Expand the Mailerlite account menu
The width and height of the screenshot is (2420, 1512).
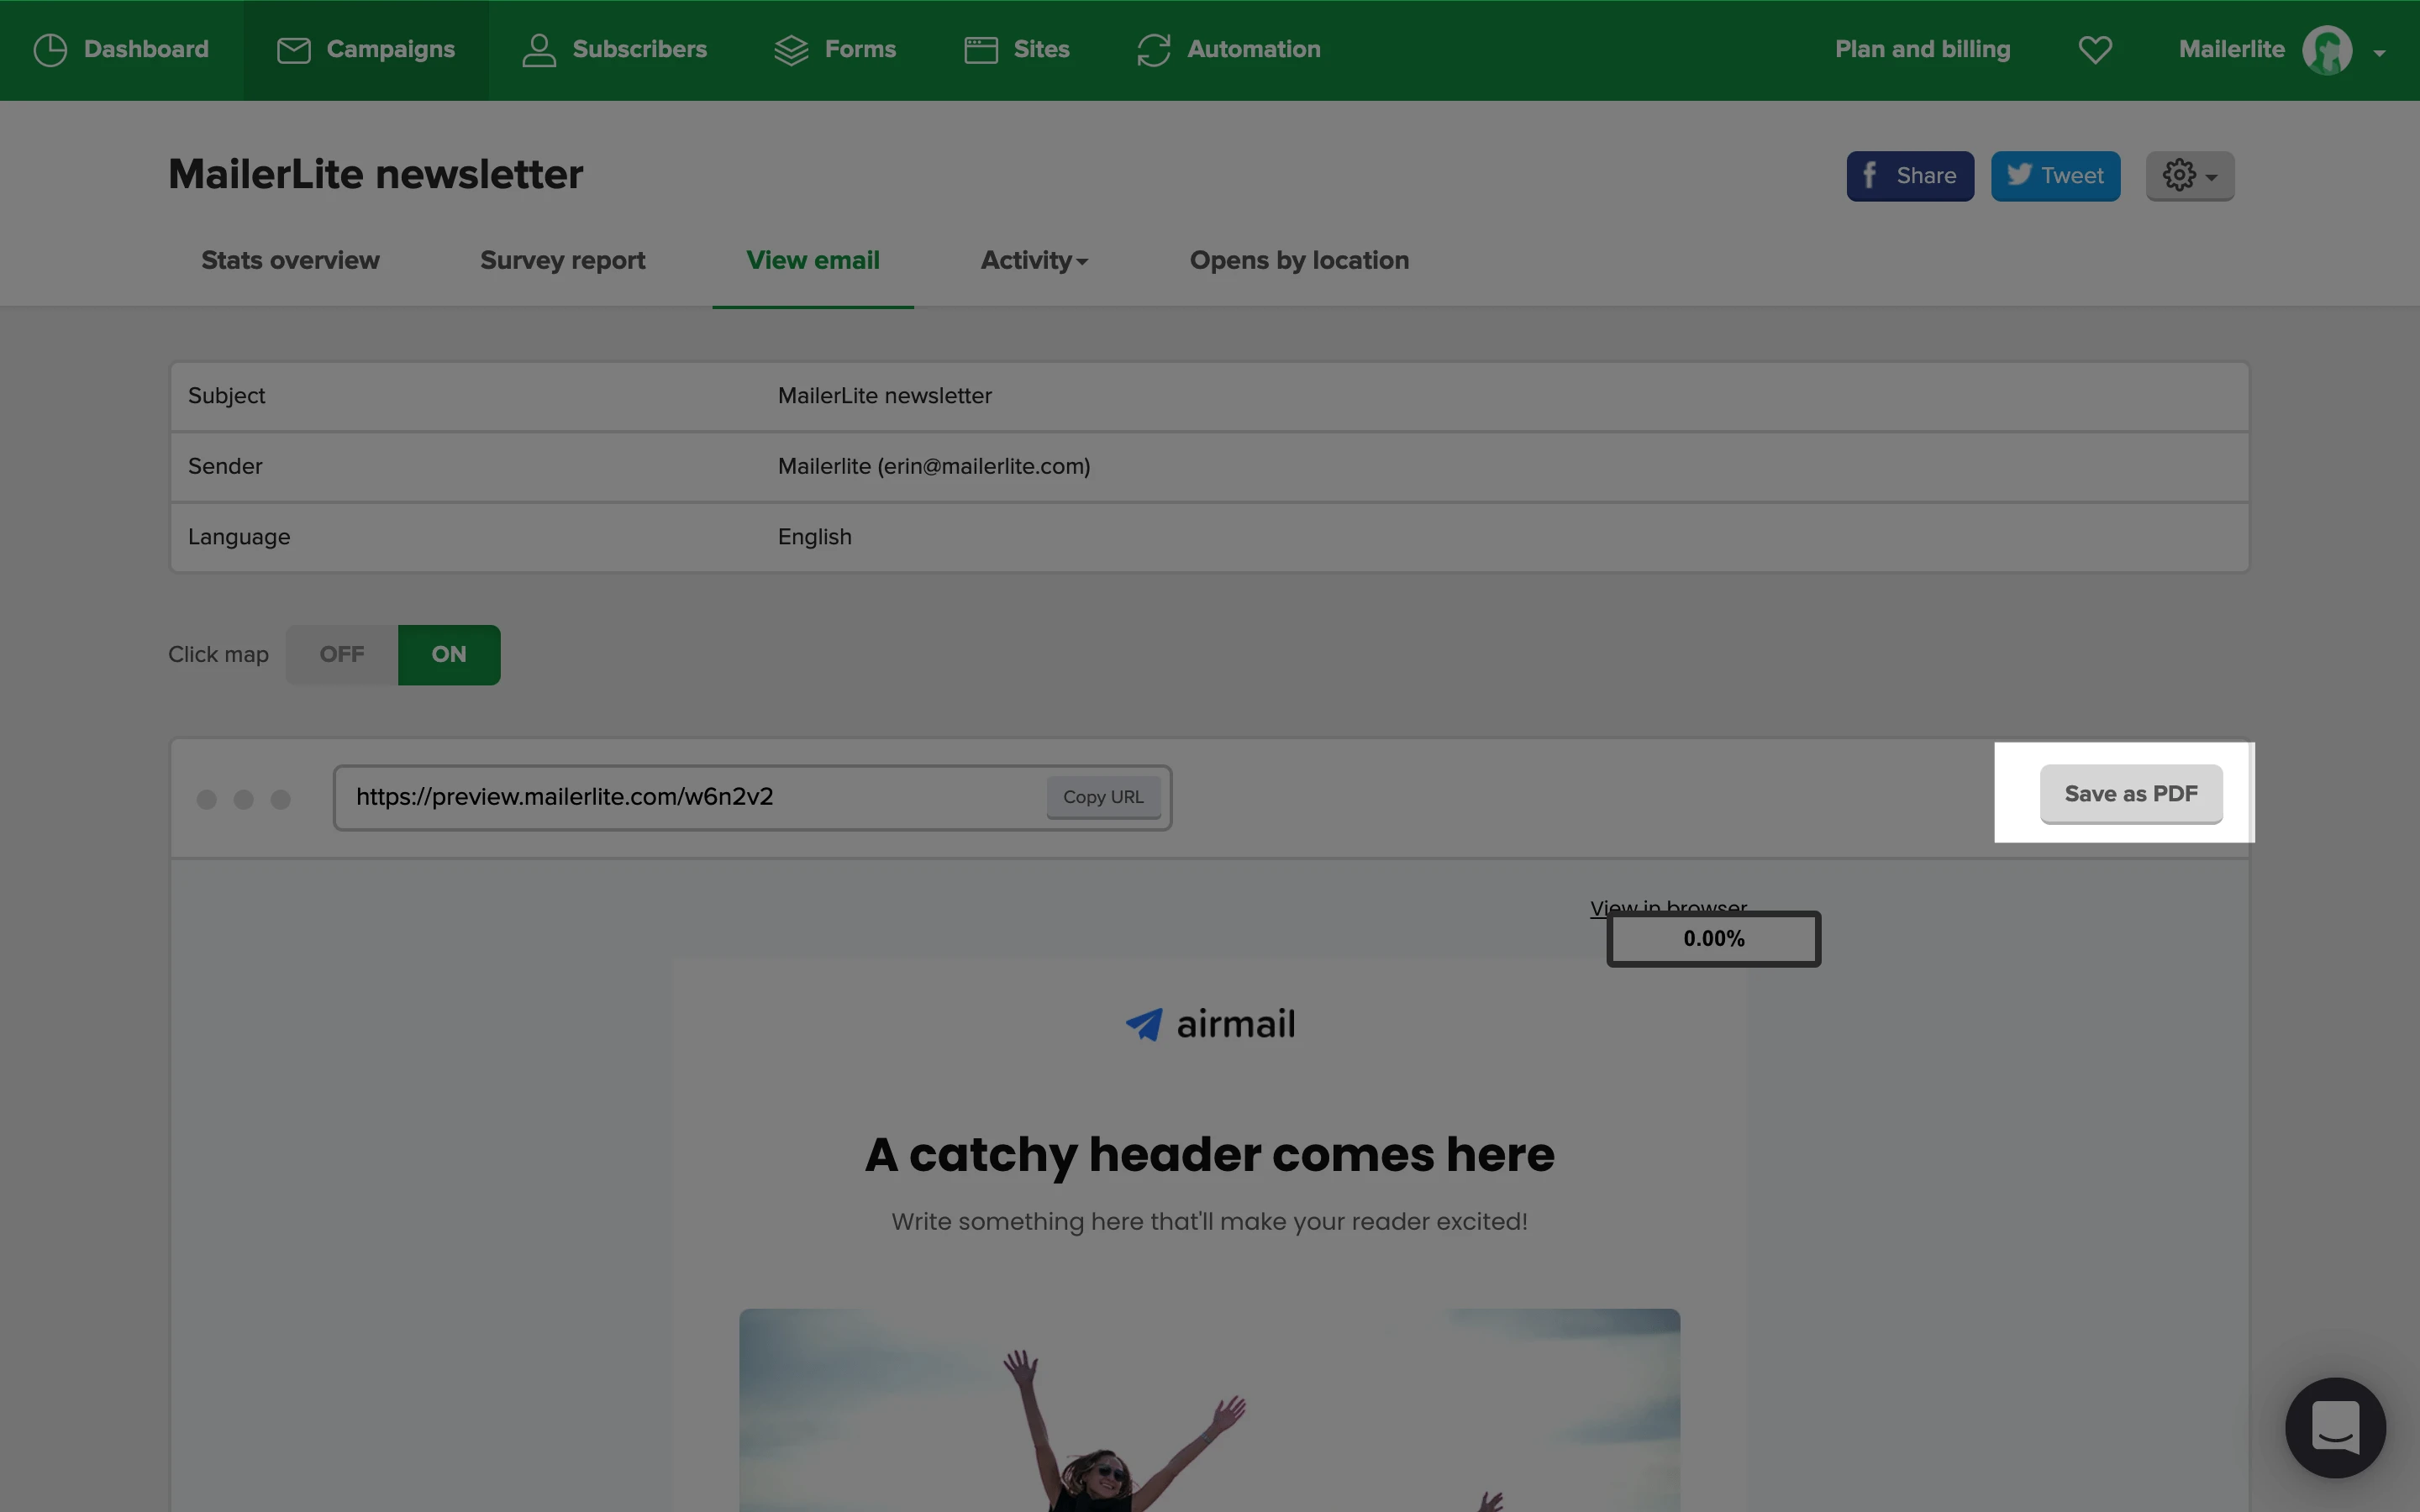(x=2379, y=52)
